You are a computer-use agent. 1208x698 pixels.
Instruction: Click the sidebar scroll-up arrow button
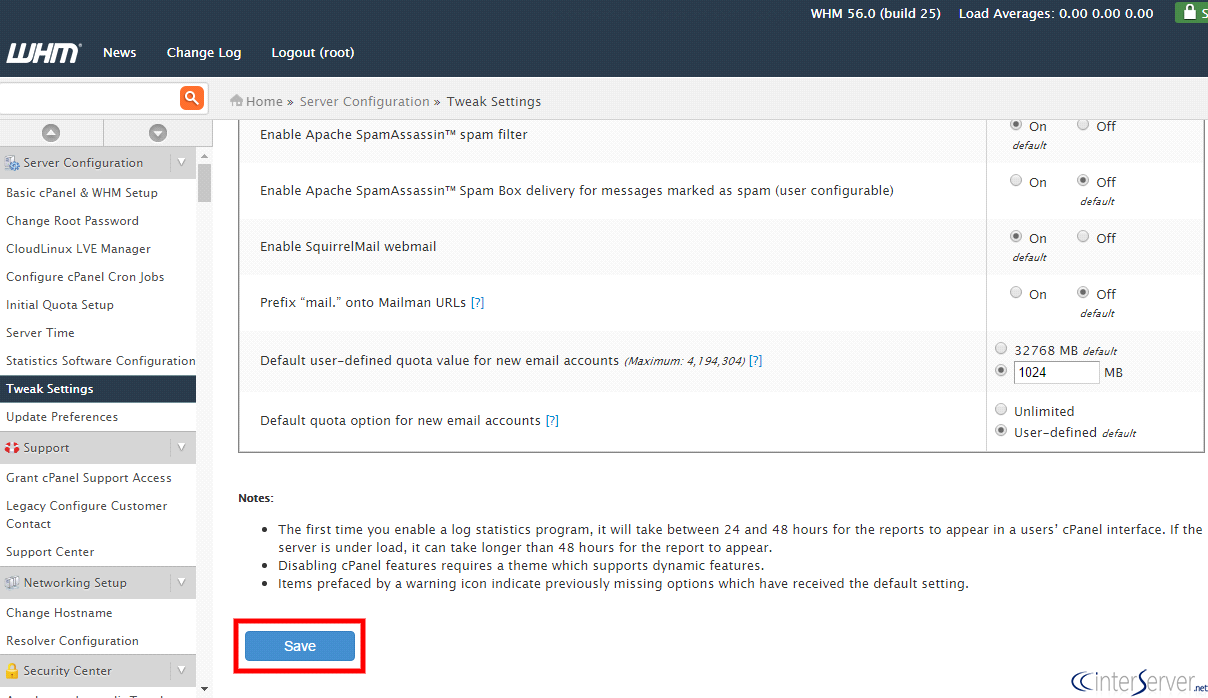(51, 133)
